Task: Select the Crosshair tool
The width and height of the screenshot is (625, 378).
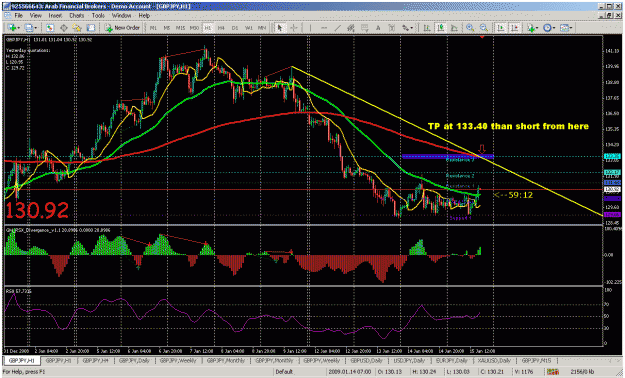Action: point(294,28)
